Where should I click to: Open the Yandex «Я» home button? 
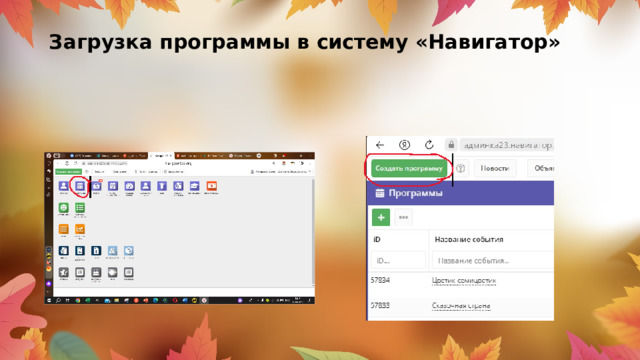(404, 145)
